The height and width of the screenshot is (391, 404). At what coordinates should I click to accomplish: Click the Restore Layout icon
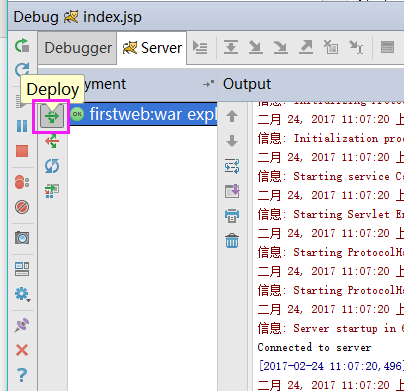(x=22, y=269)
